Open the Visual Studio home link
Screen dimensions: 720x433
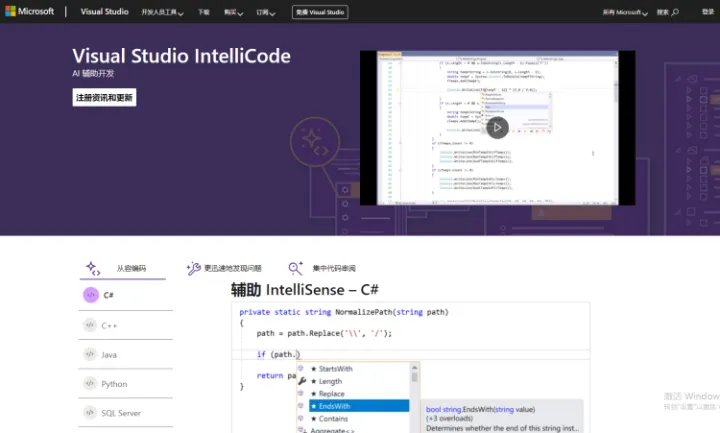click(104, 12)
